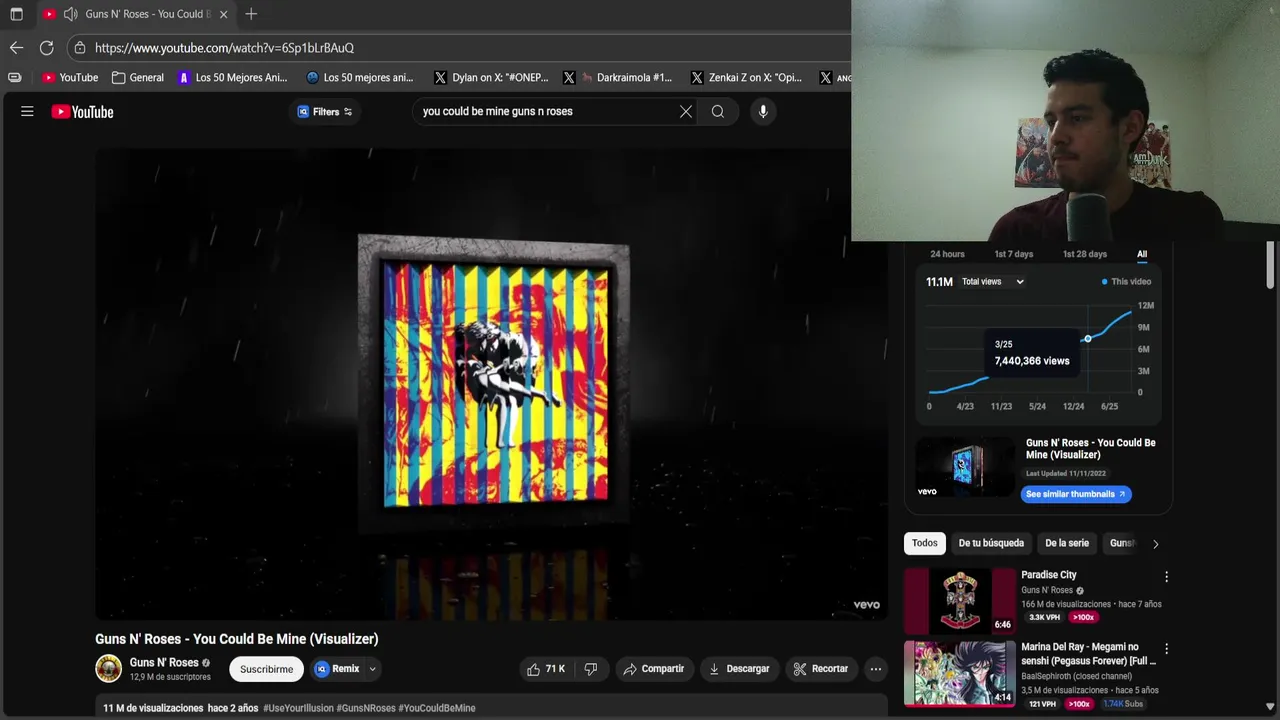This screenshot has height=720, width=1280.
Task: Dislike the video with the thumbs-down icon
Action: coord(591,669)
